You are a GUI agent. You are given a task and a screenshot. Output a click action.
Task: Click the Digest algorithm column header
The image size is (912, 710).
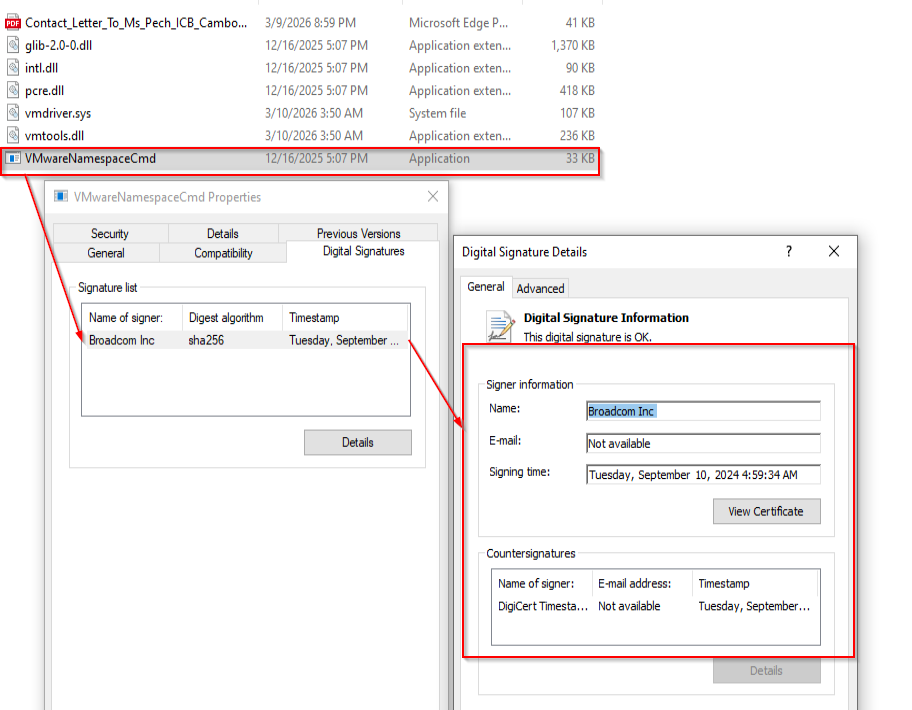[x=232, y=317]
